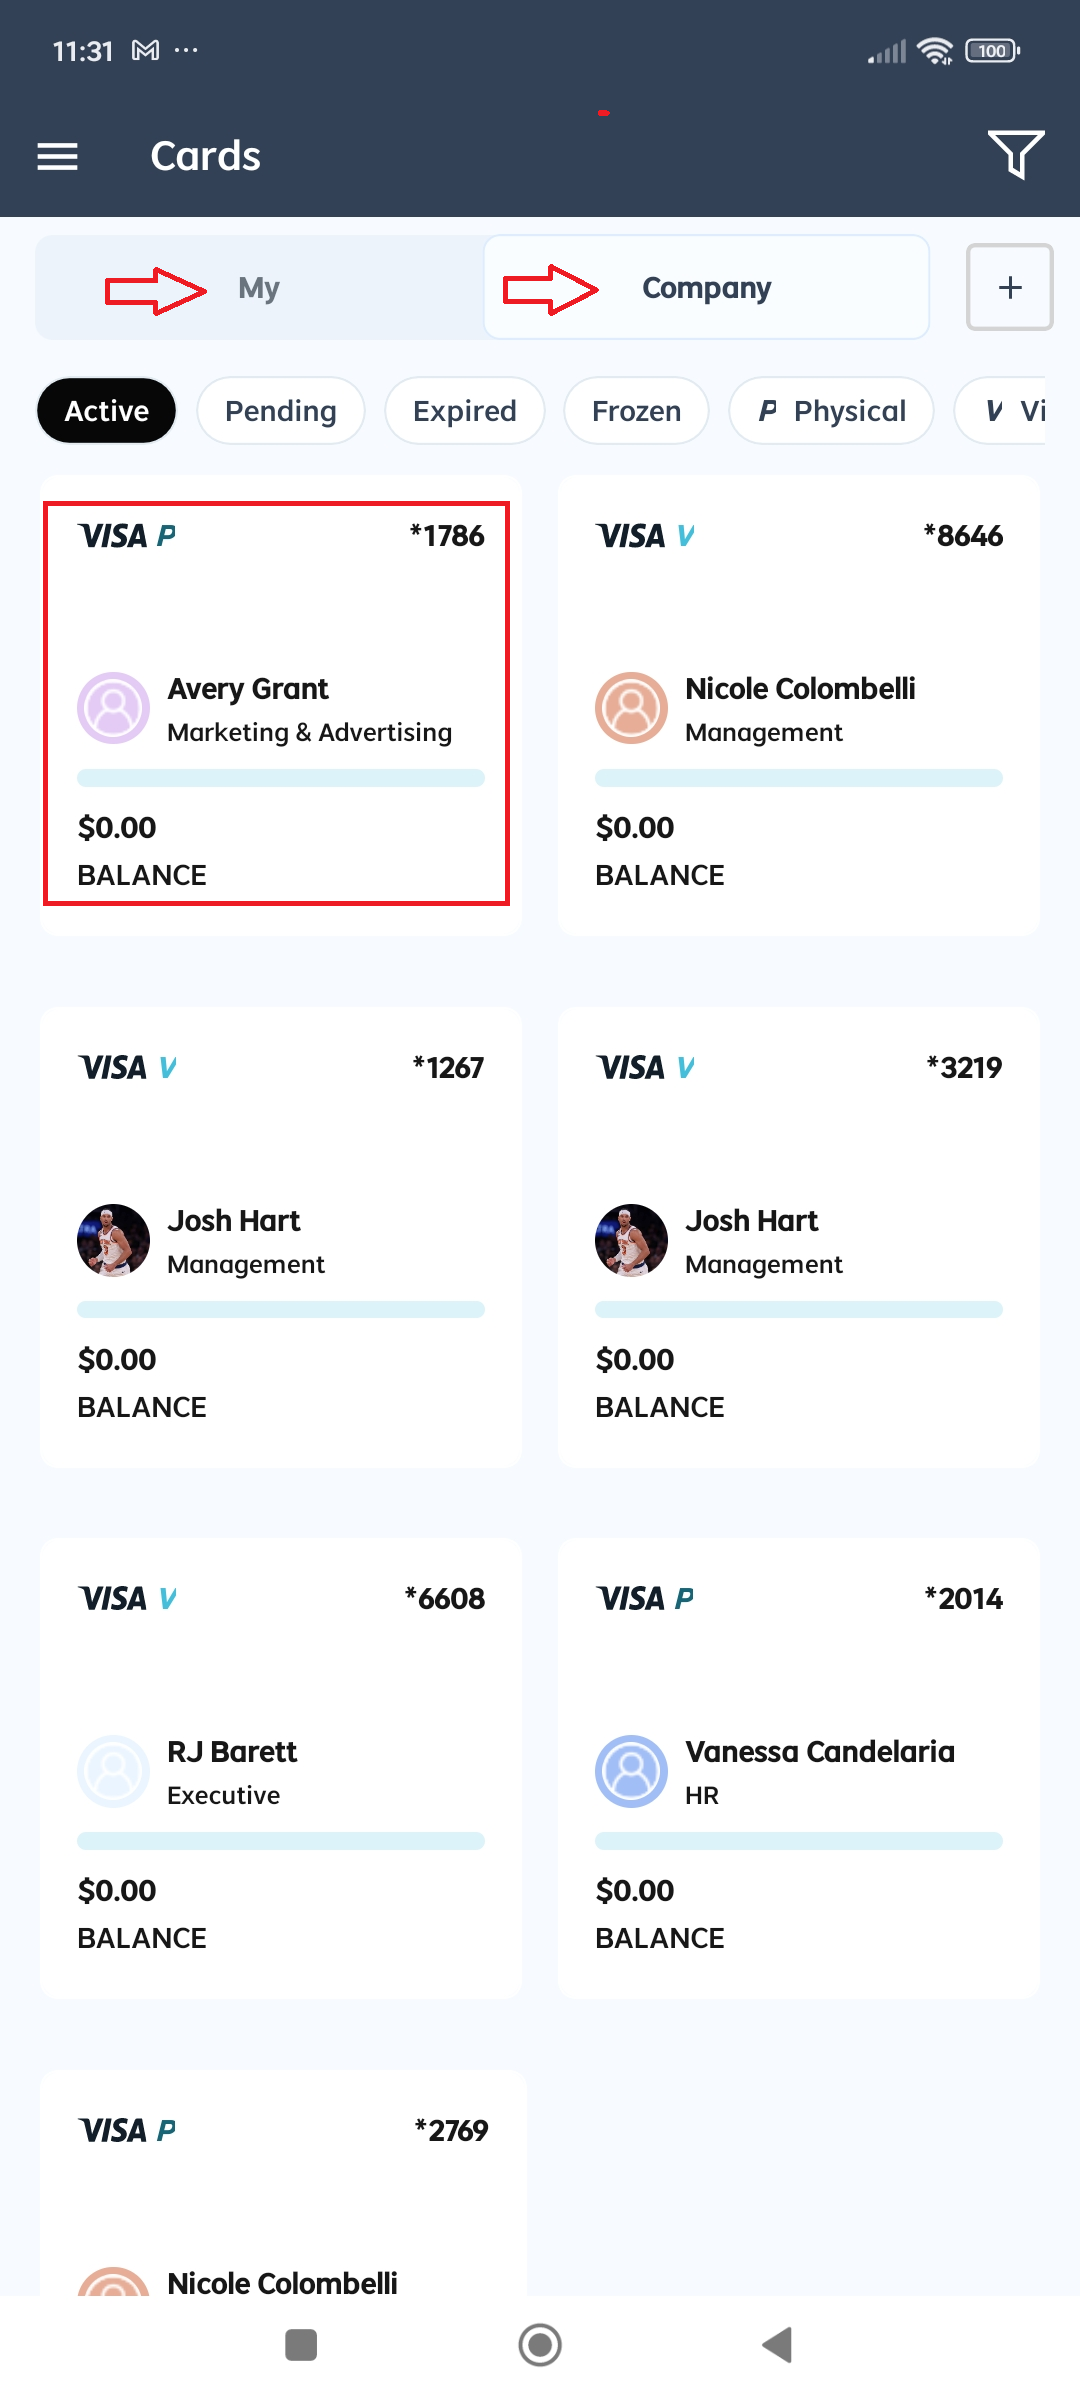Select the Expired filter chip
This screenshot has width=1080, height=2400.
(x=465, y=411)
